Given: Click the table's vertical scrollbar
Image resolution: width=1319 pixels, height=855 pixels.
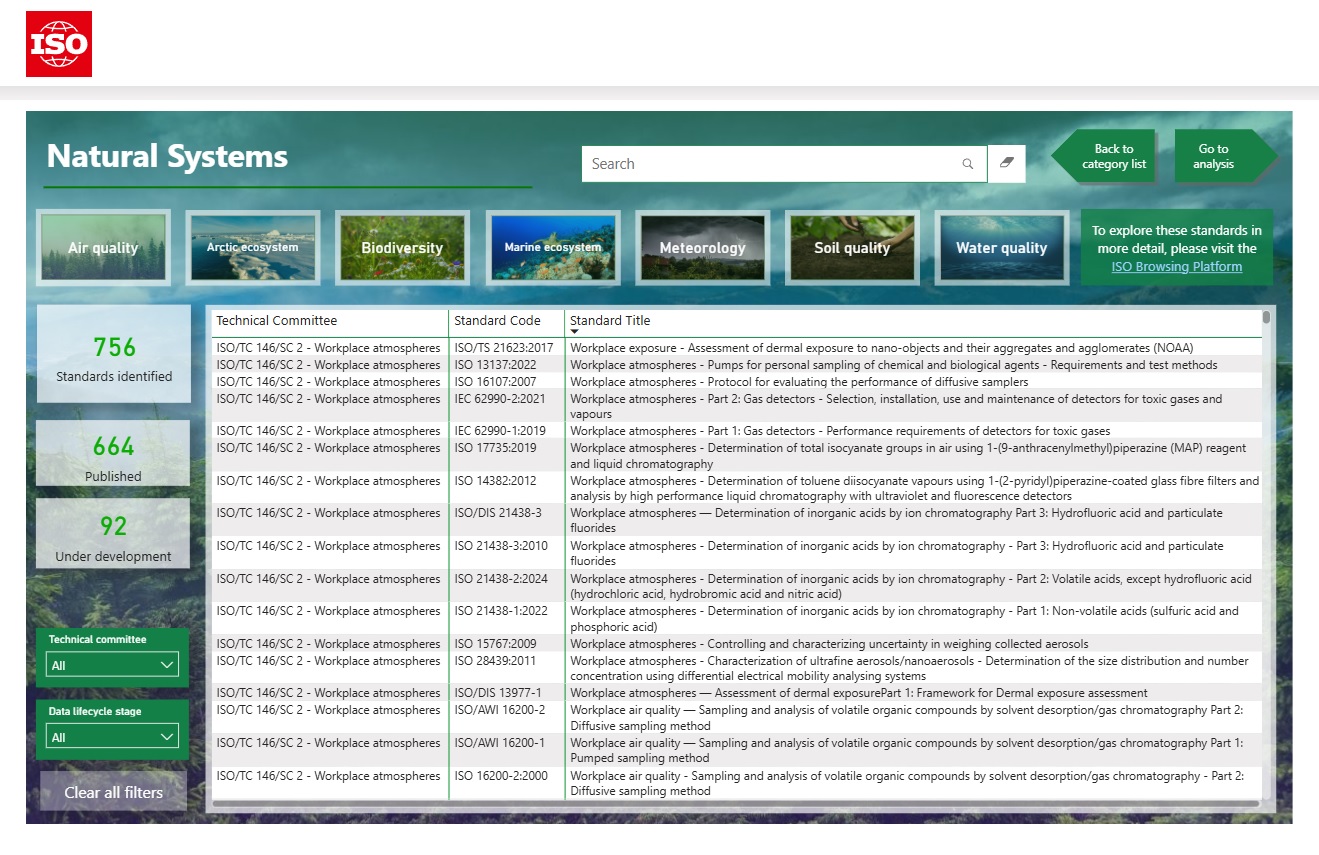Looking at the screenshot, I should (x=1266, y=318).
